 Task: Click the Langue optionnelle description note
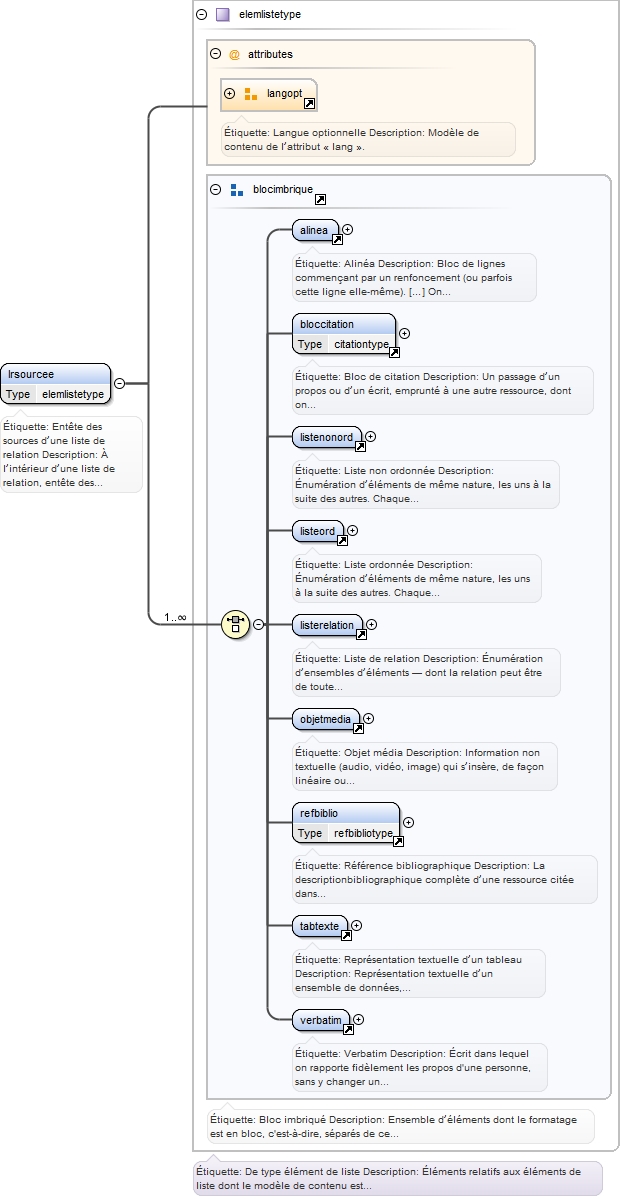pyautogui.click(x=369, y=139)
